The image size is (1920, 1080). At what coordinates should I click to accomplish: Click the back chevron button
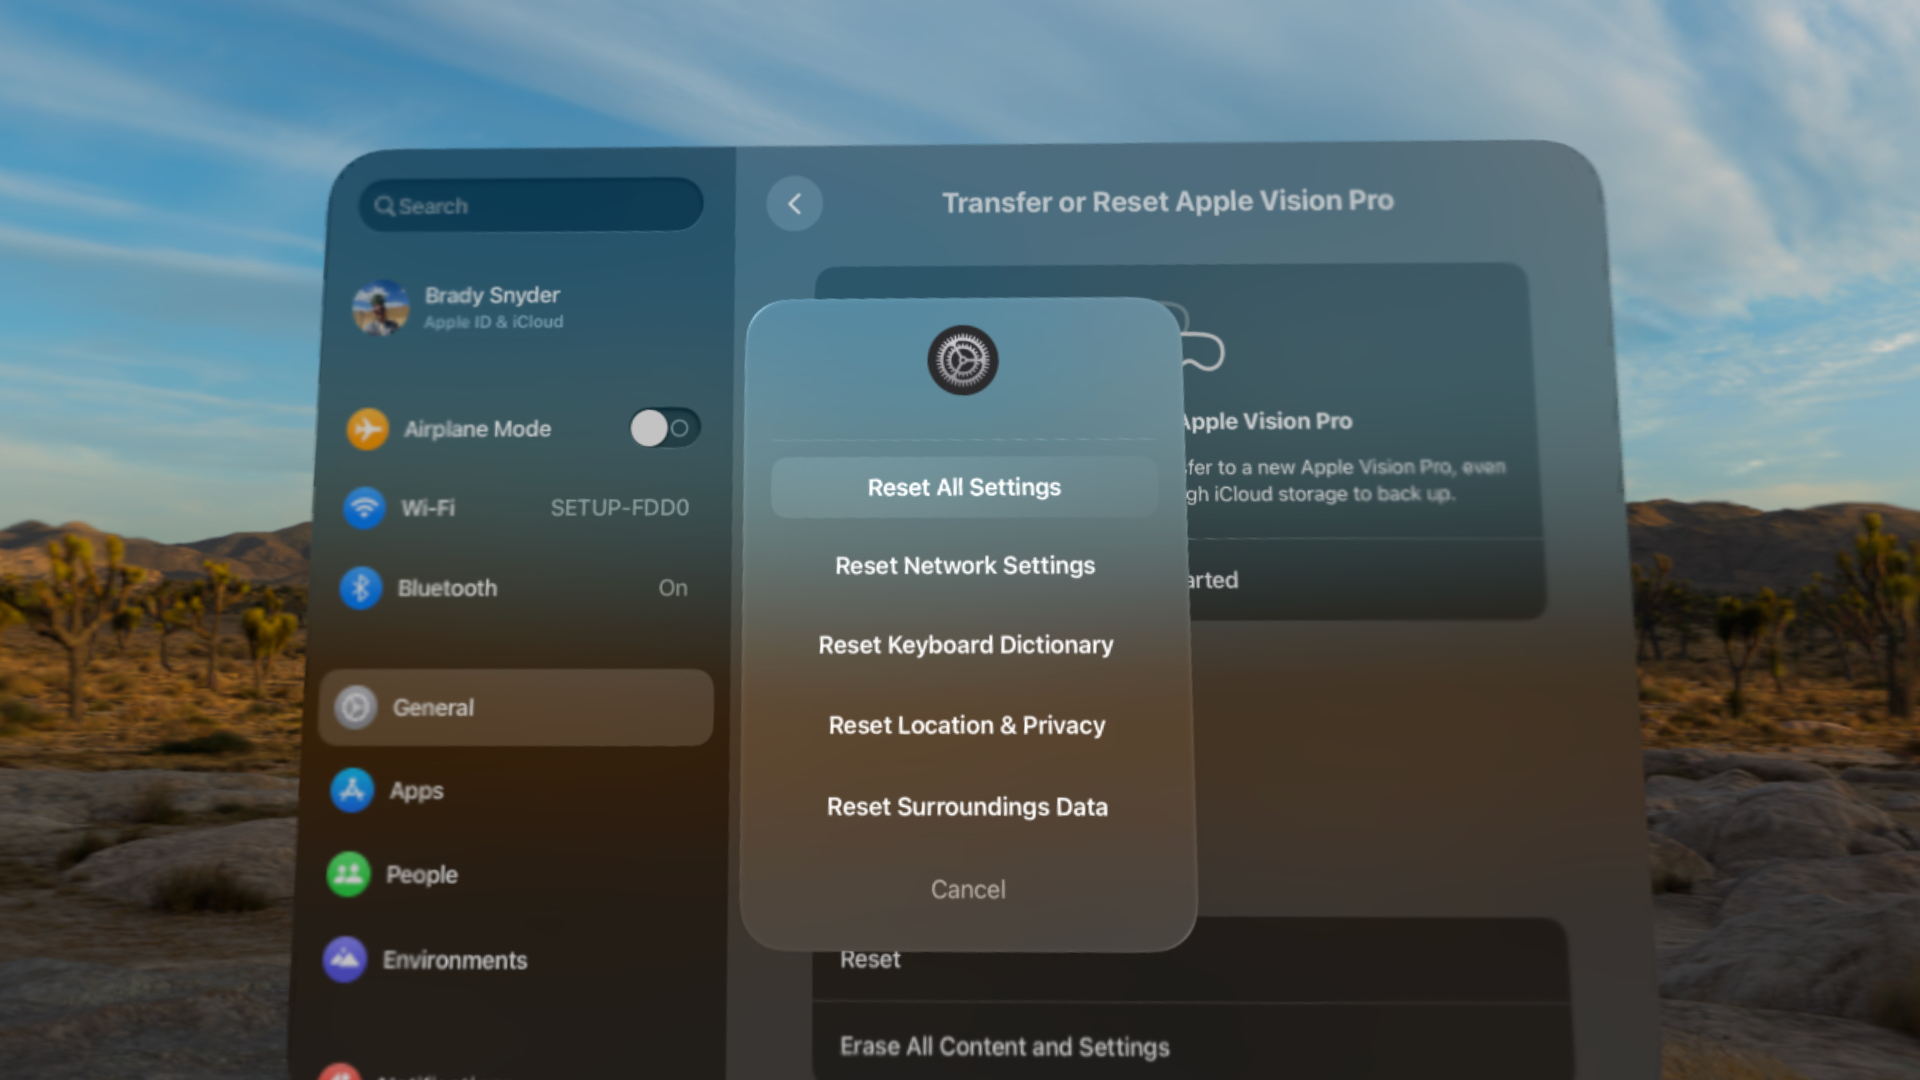coord(794,204)
